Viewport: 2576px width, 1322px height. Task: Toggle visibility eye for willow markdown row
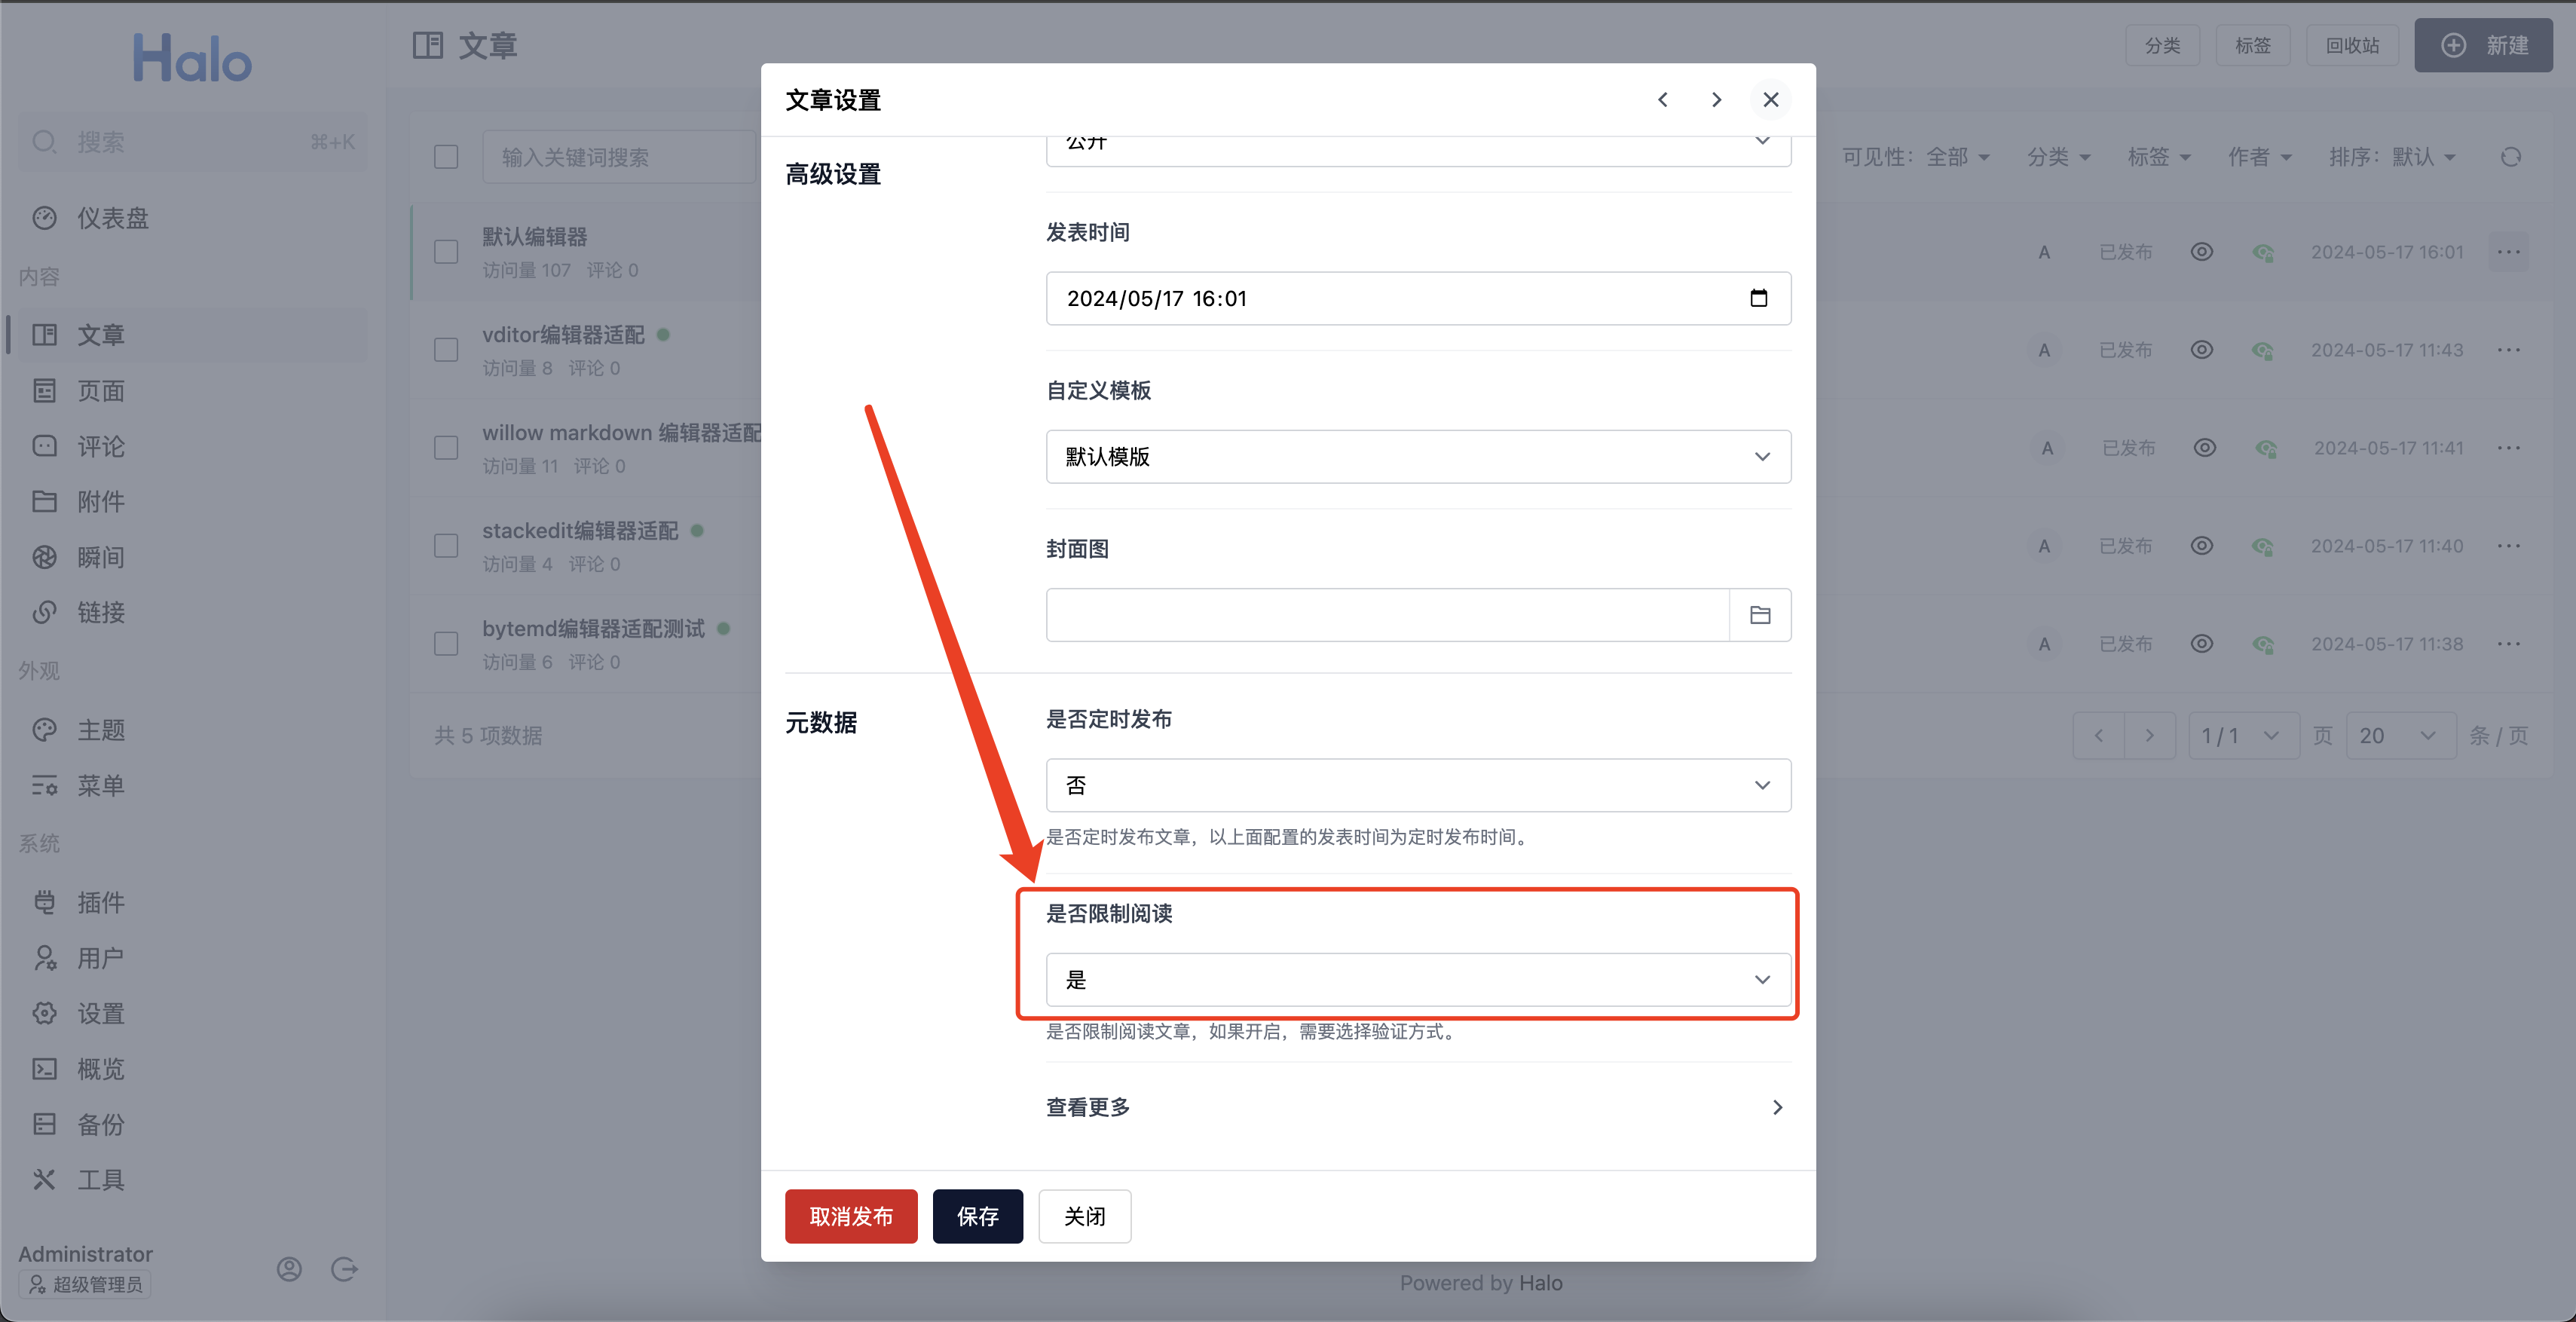pos(2204,448)
